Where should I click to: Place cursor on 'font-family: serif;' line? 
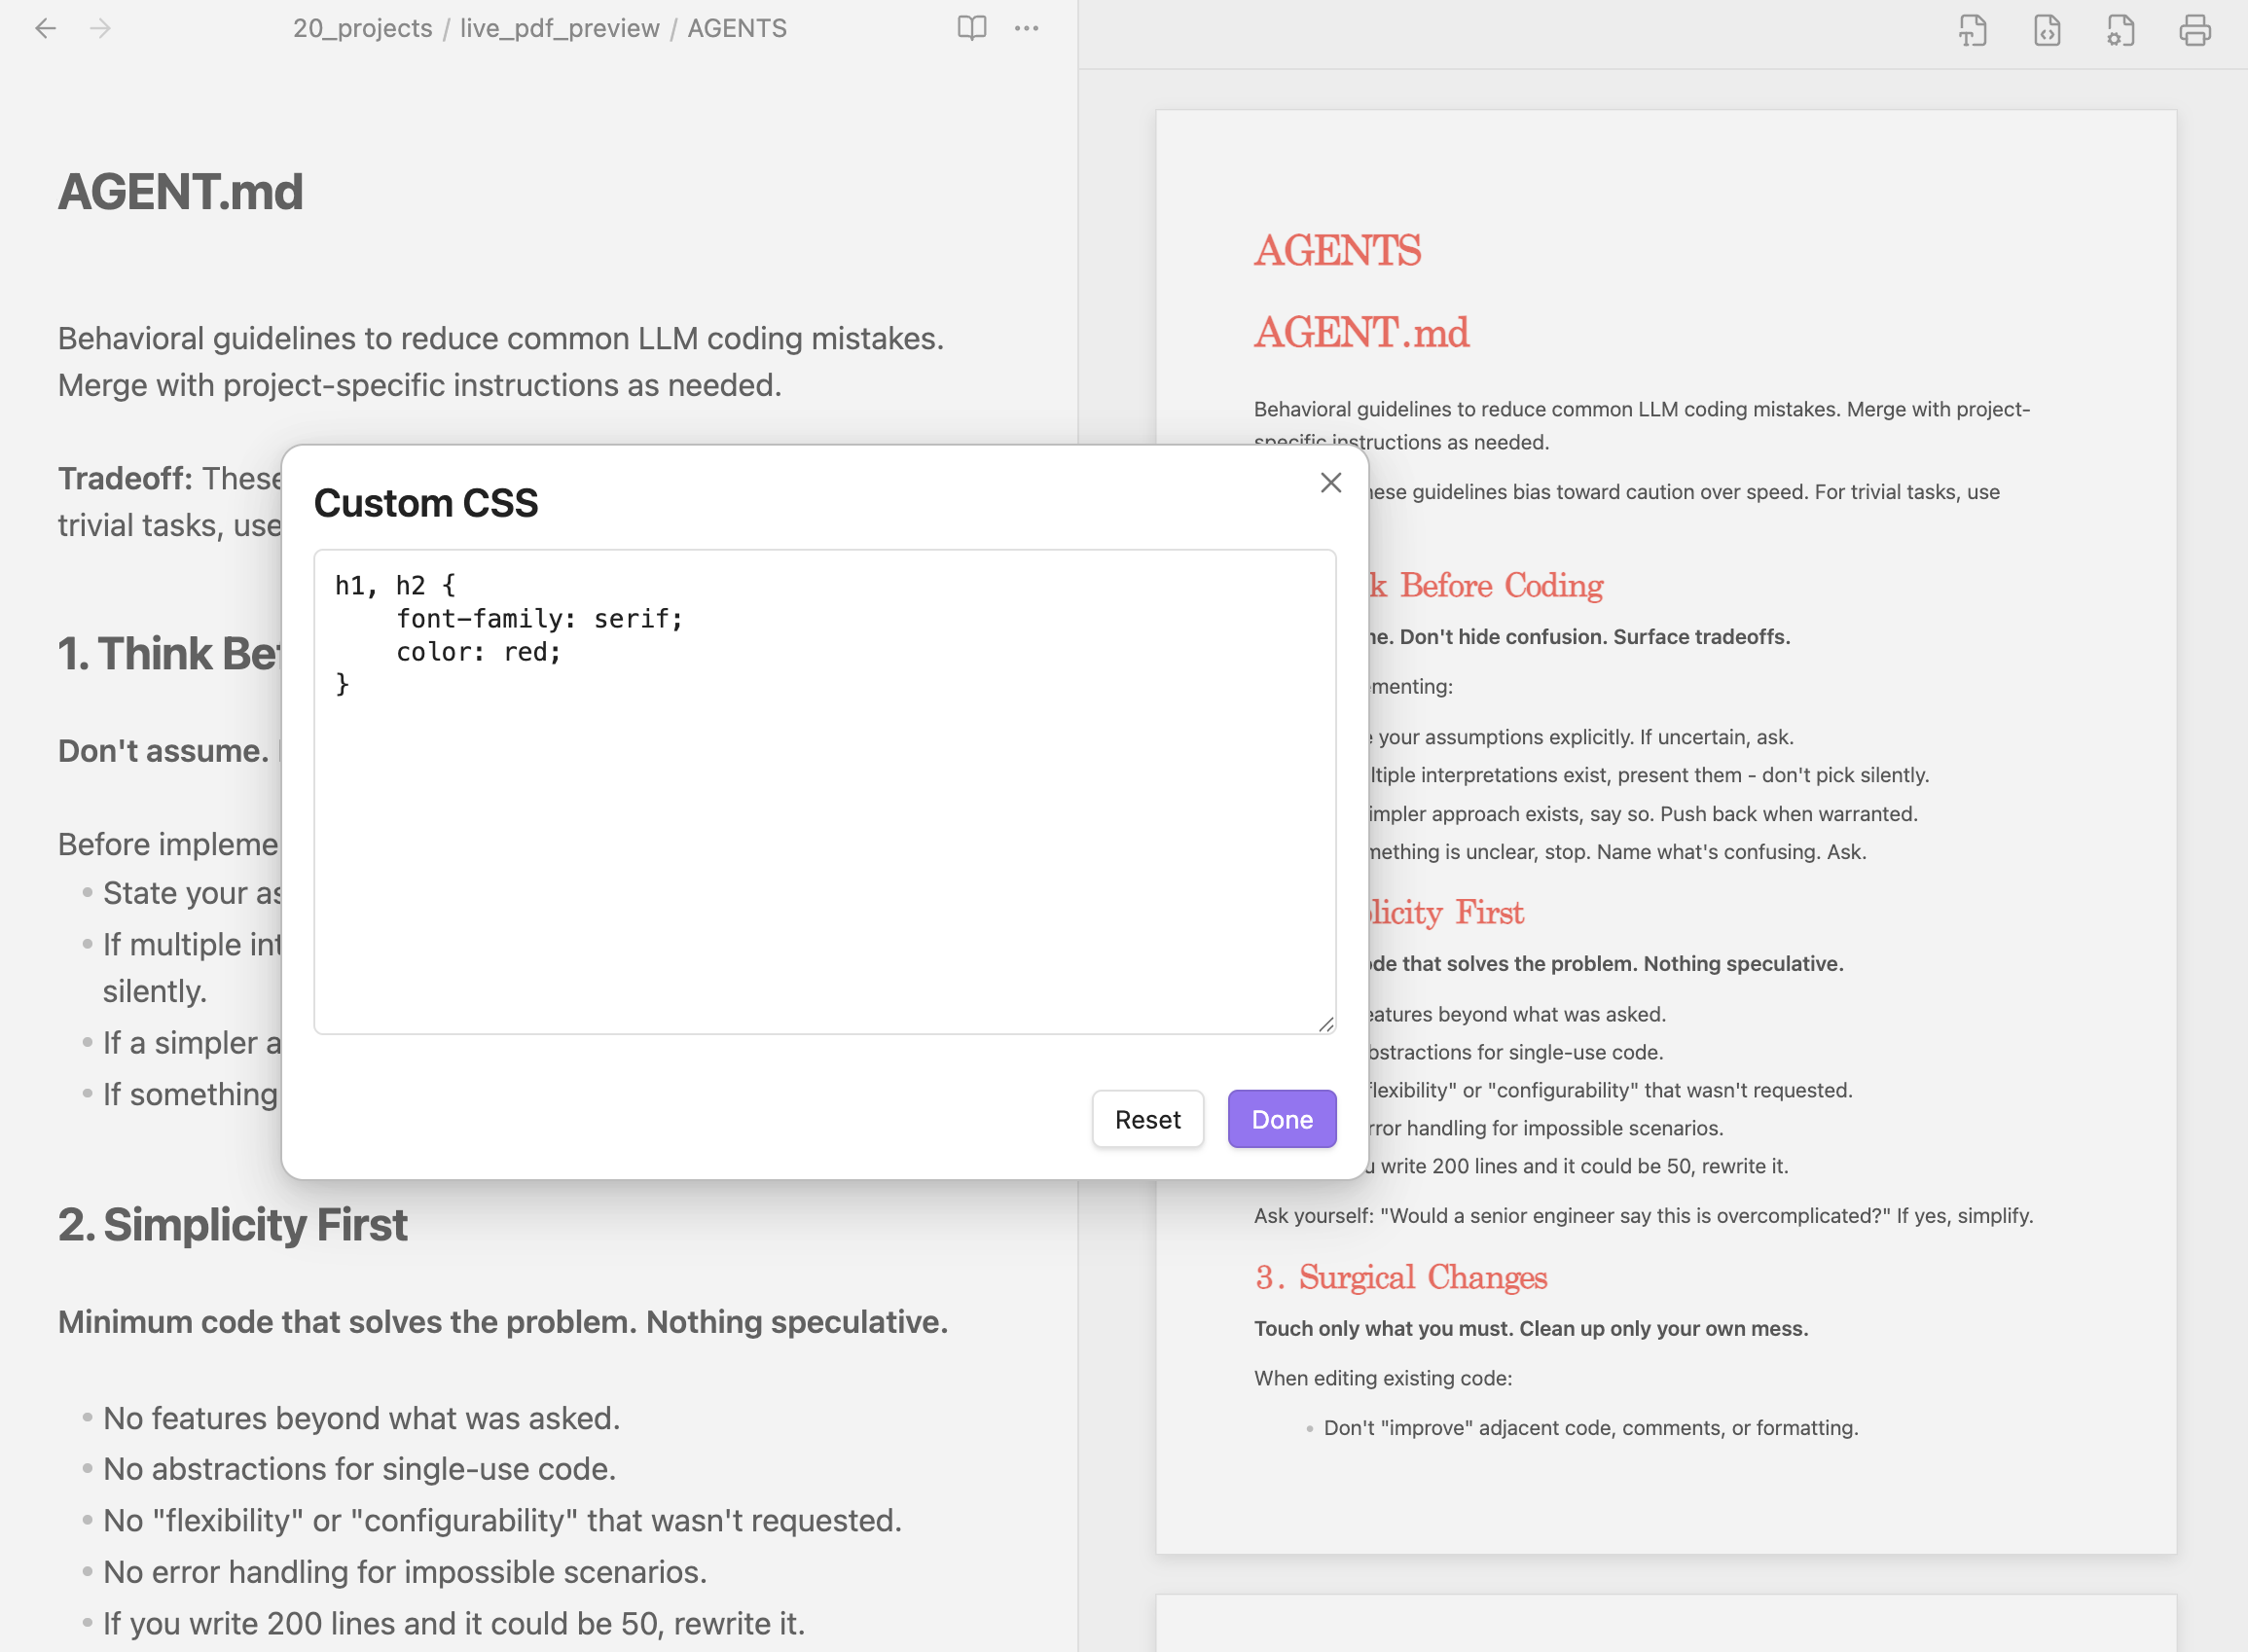coord(540,618)
